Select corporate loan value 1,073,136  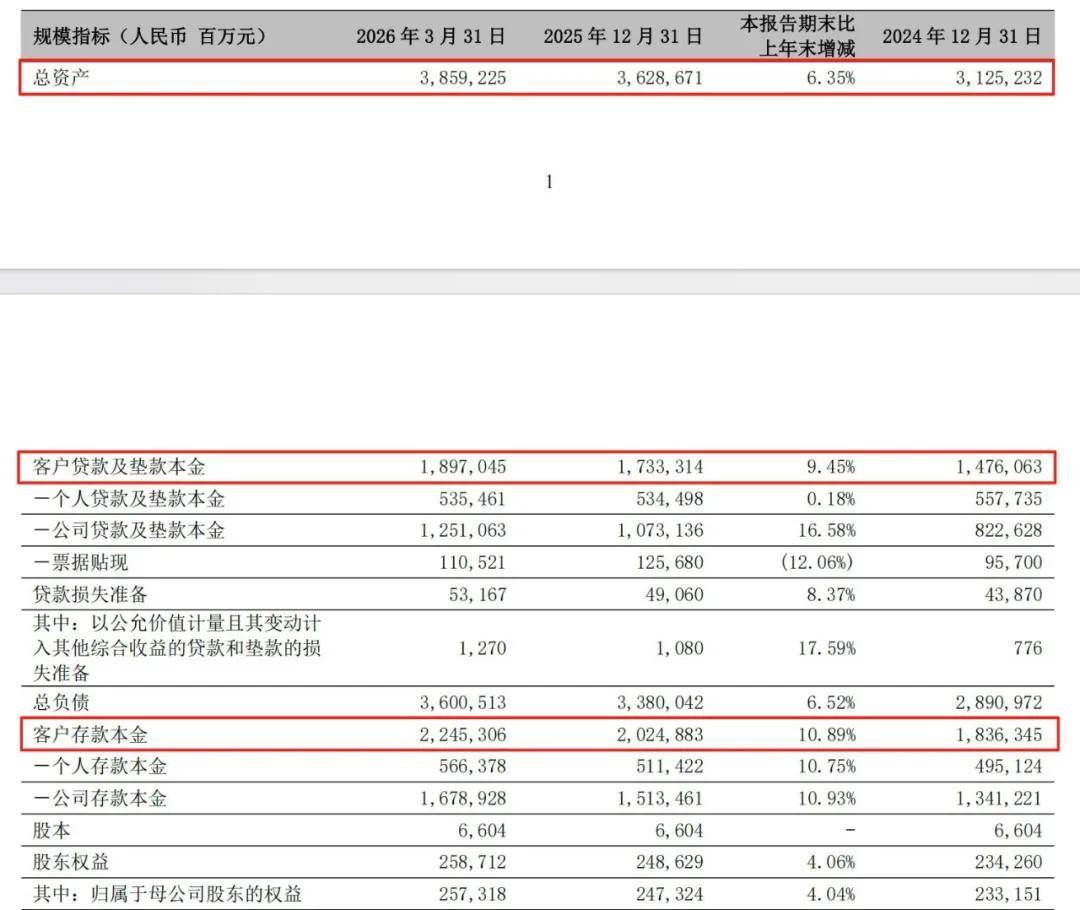click(660, 530)
